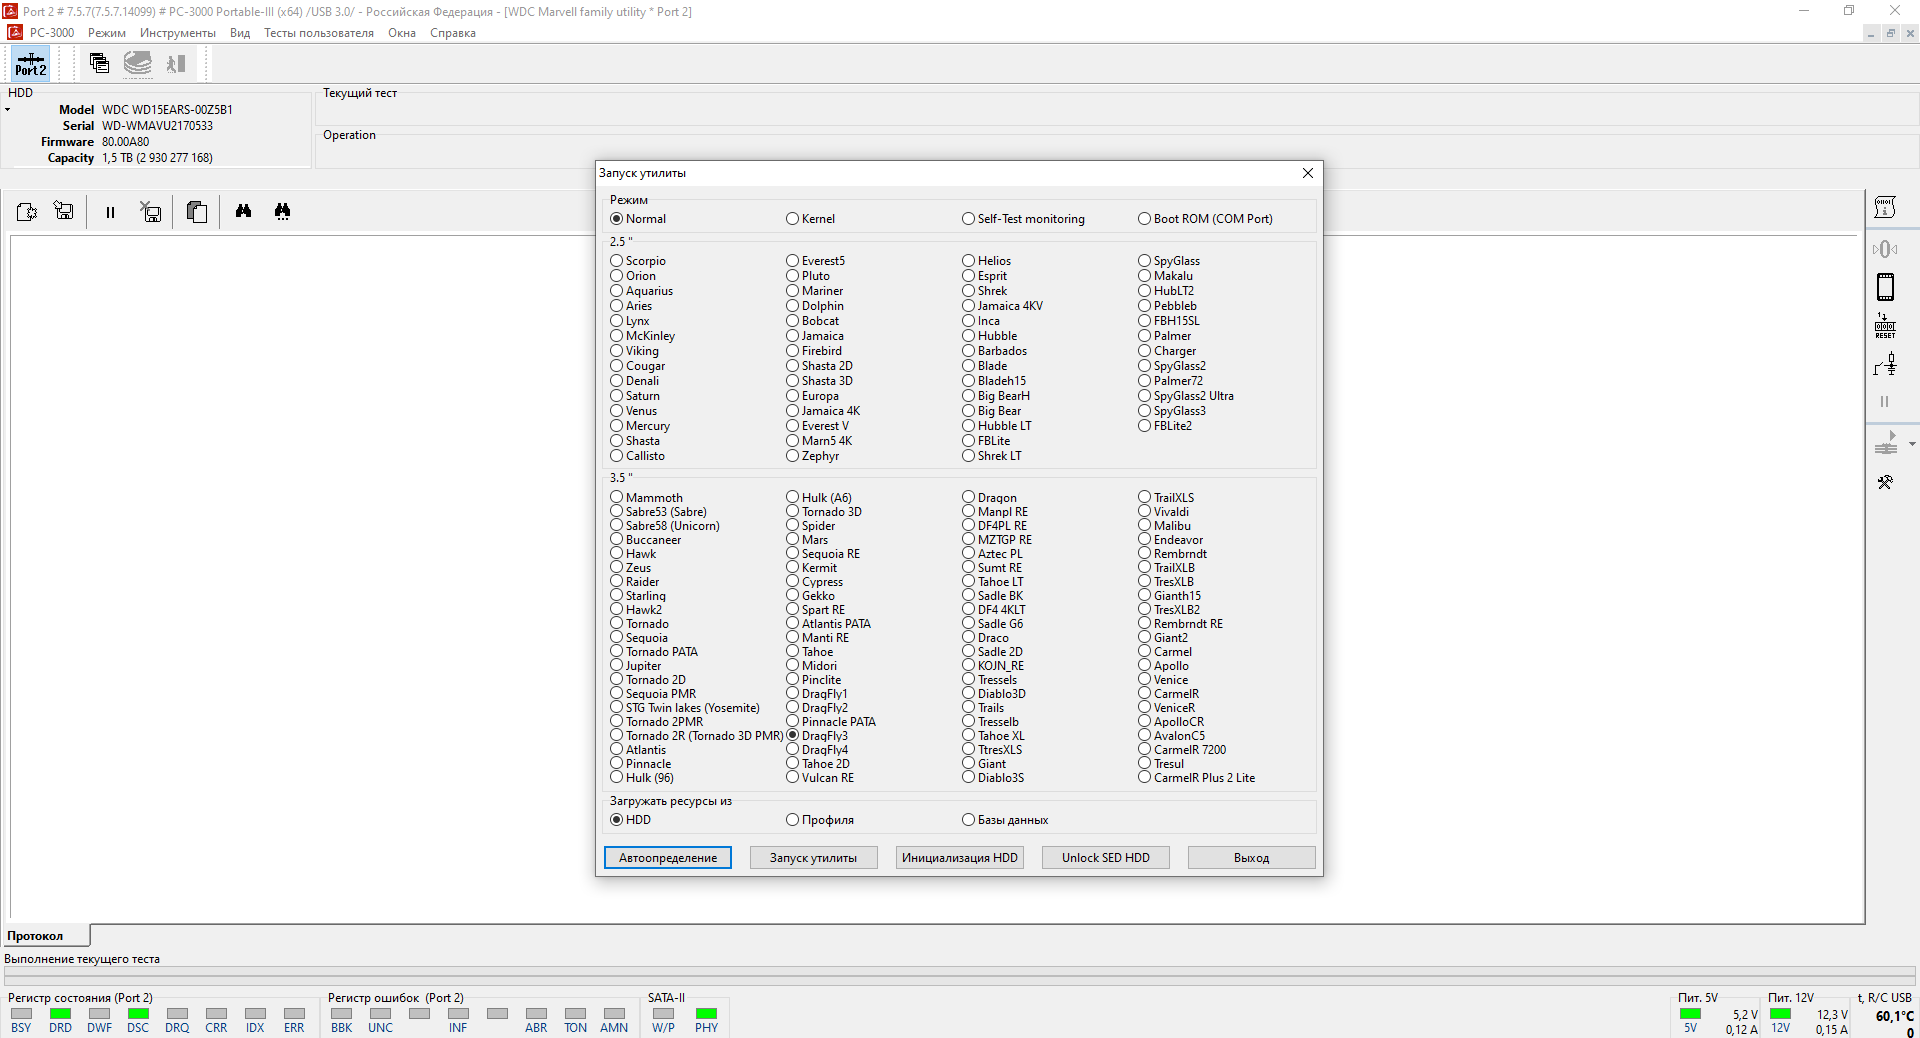The image size is (1920, 1038).
Task: Select the Mammoth 3.5" family
Action: tap(647, 498)
